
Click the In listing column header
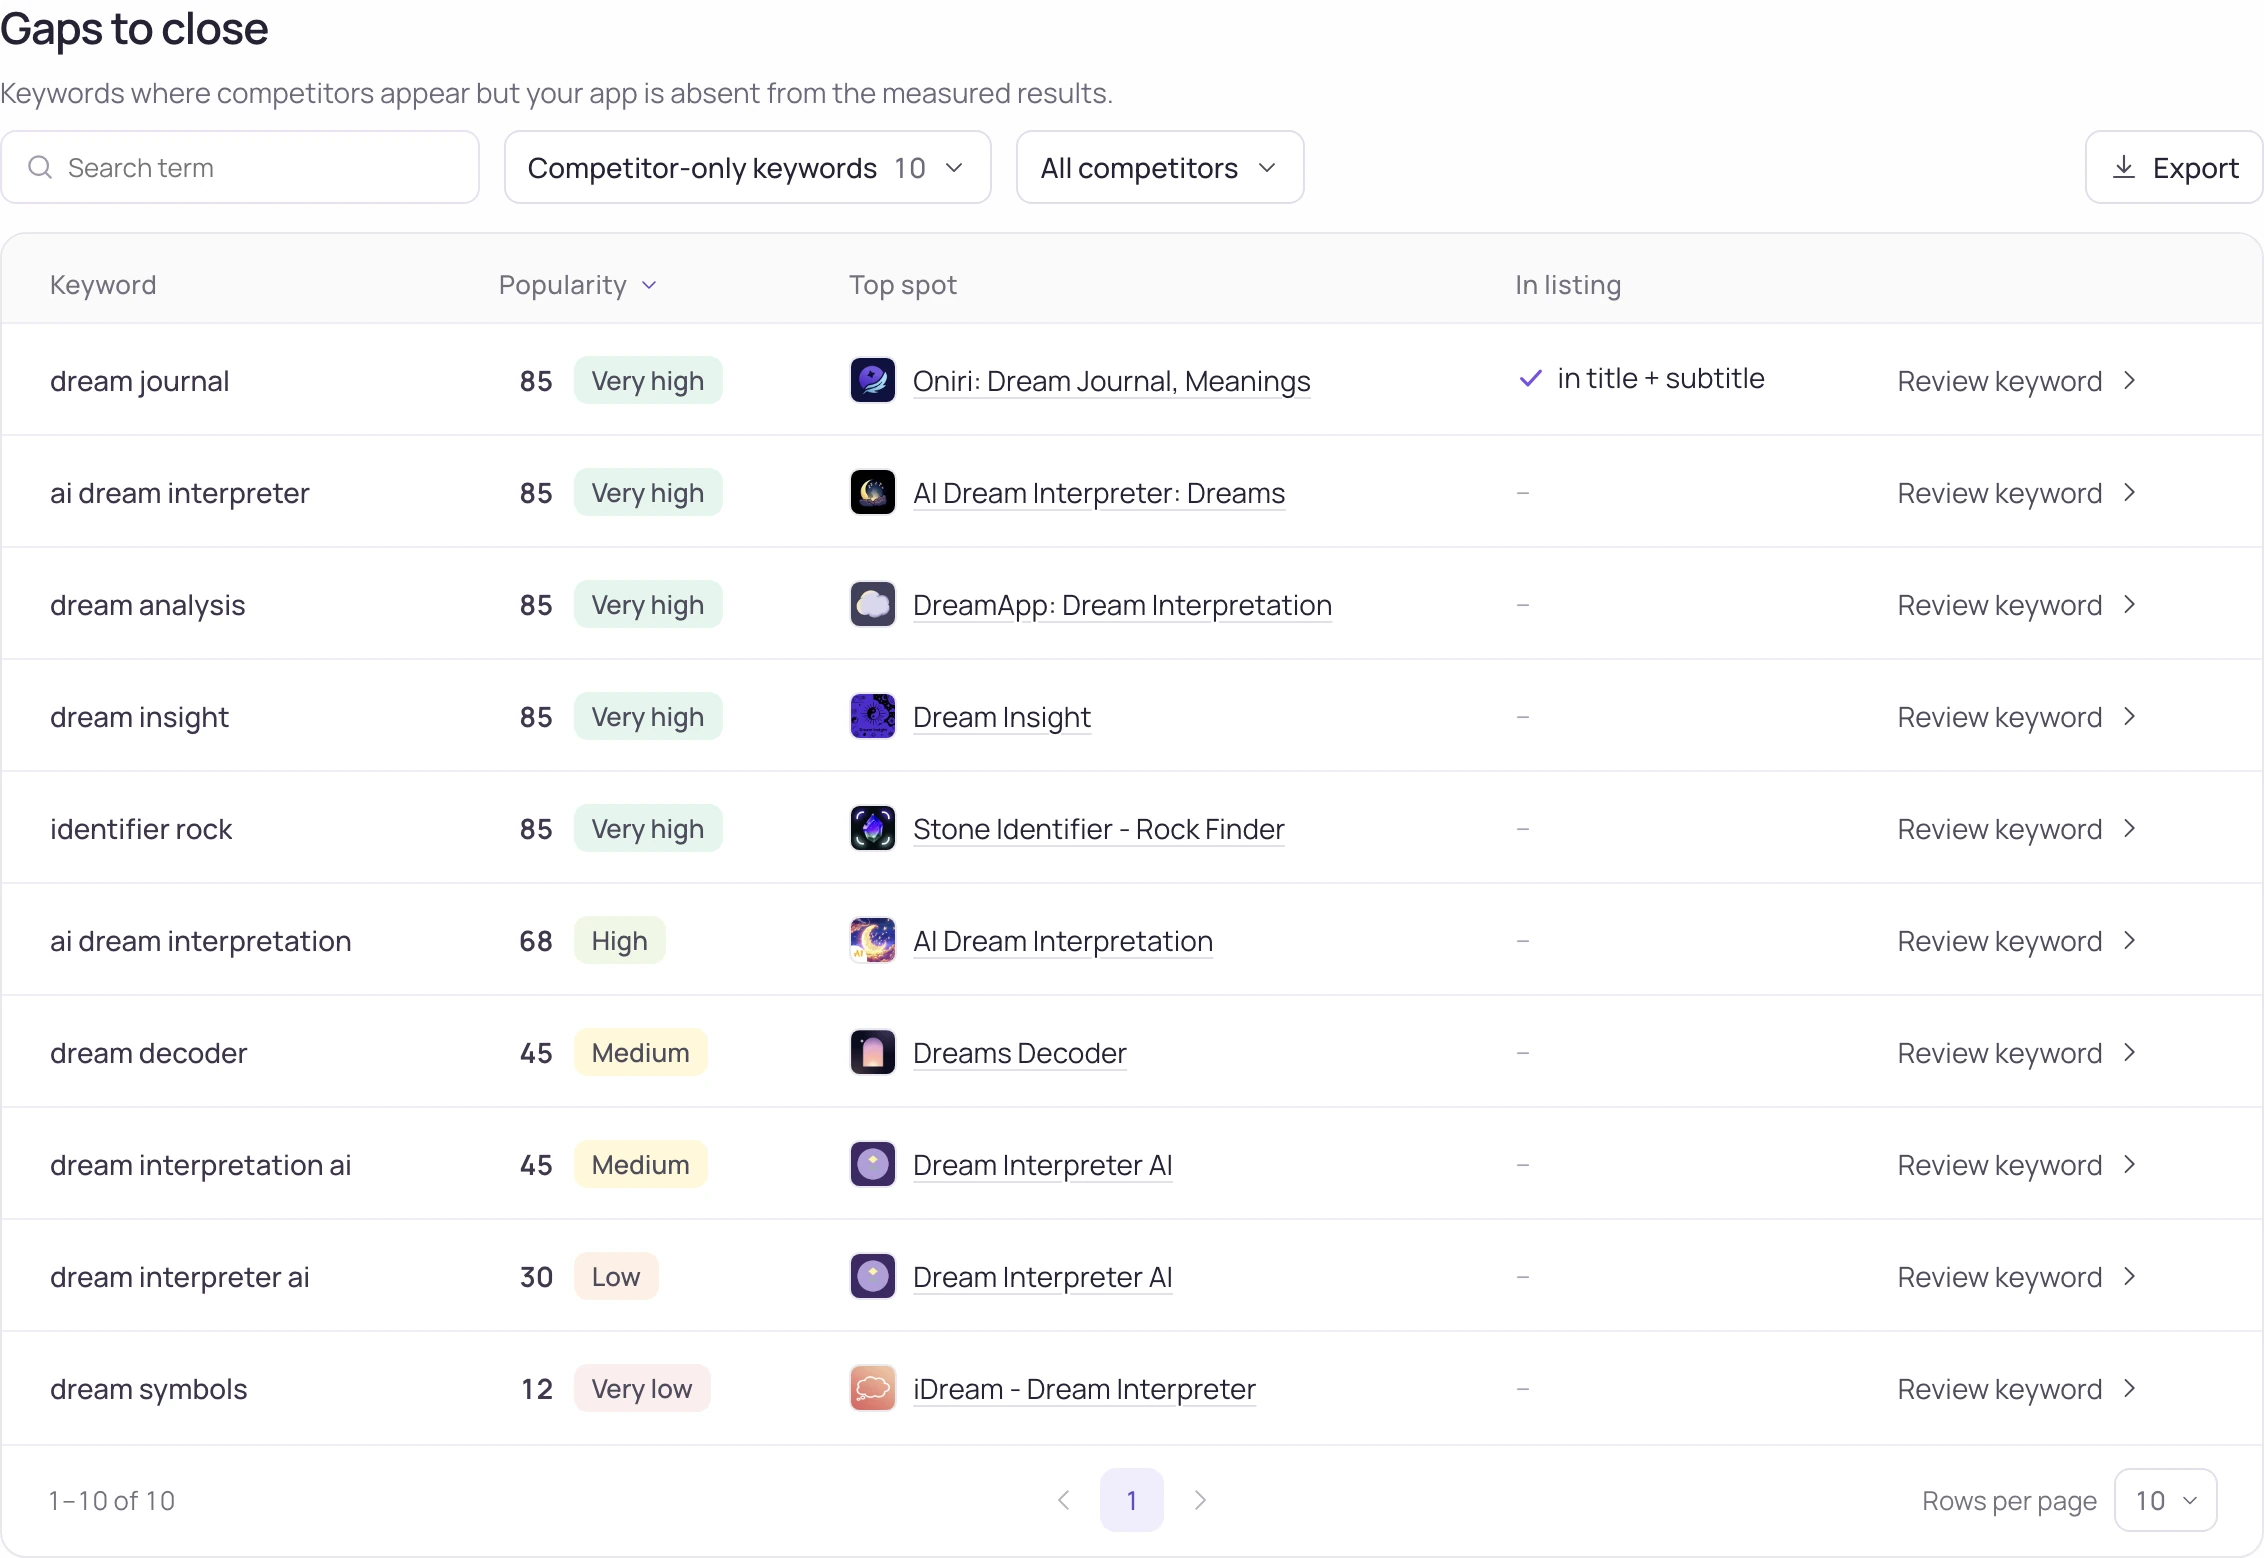click(1568, 285)
